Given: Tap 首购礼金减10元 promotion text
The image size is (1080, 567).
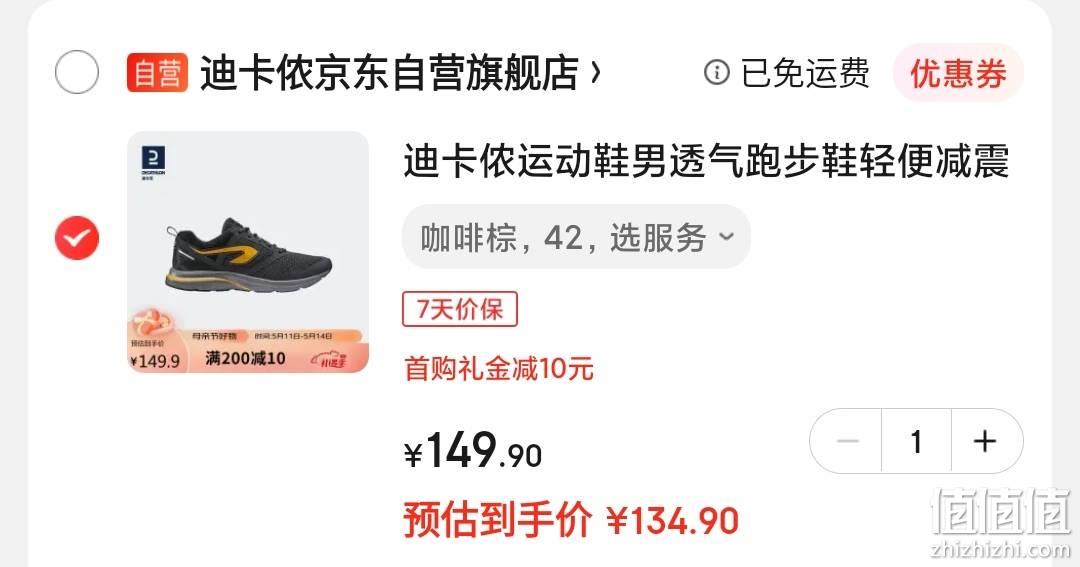Looking at the screenshot, I should point(499,369).
